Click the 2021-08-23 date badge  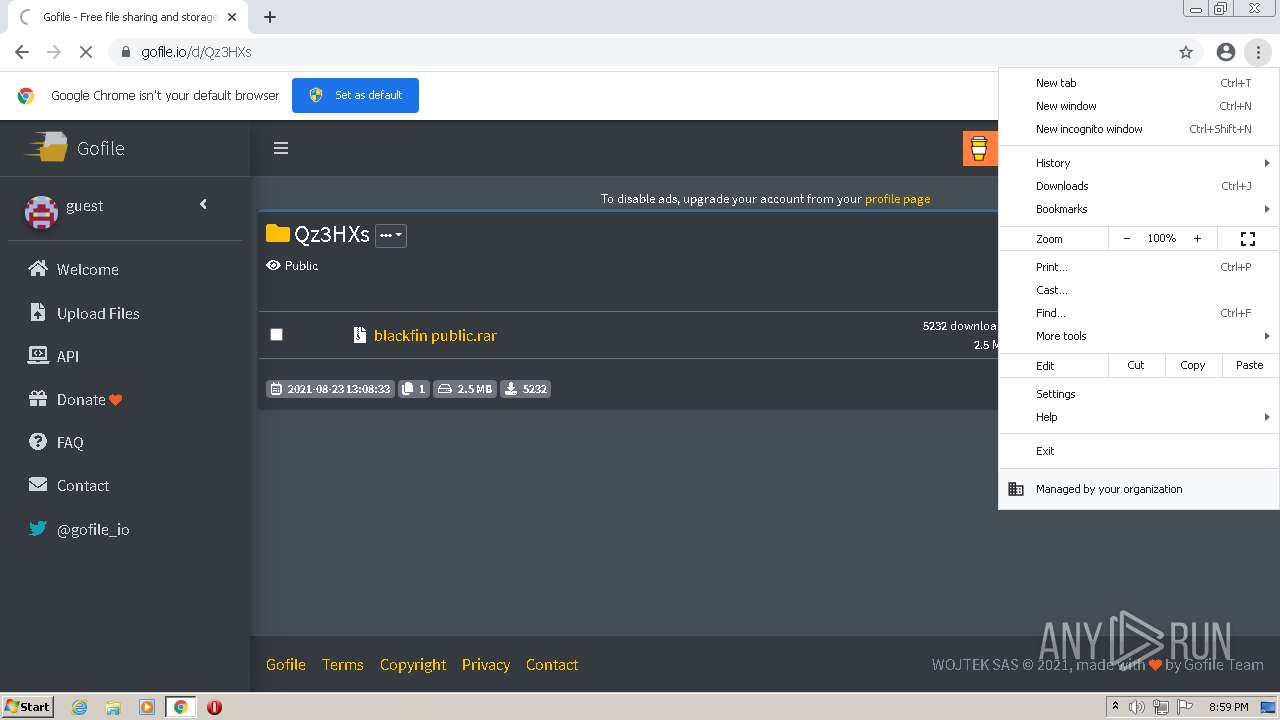click(x=330, y=389)
